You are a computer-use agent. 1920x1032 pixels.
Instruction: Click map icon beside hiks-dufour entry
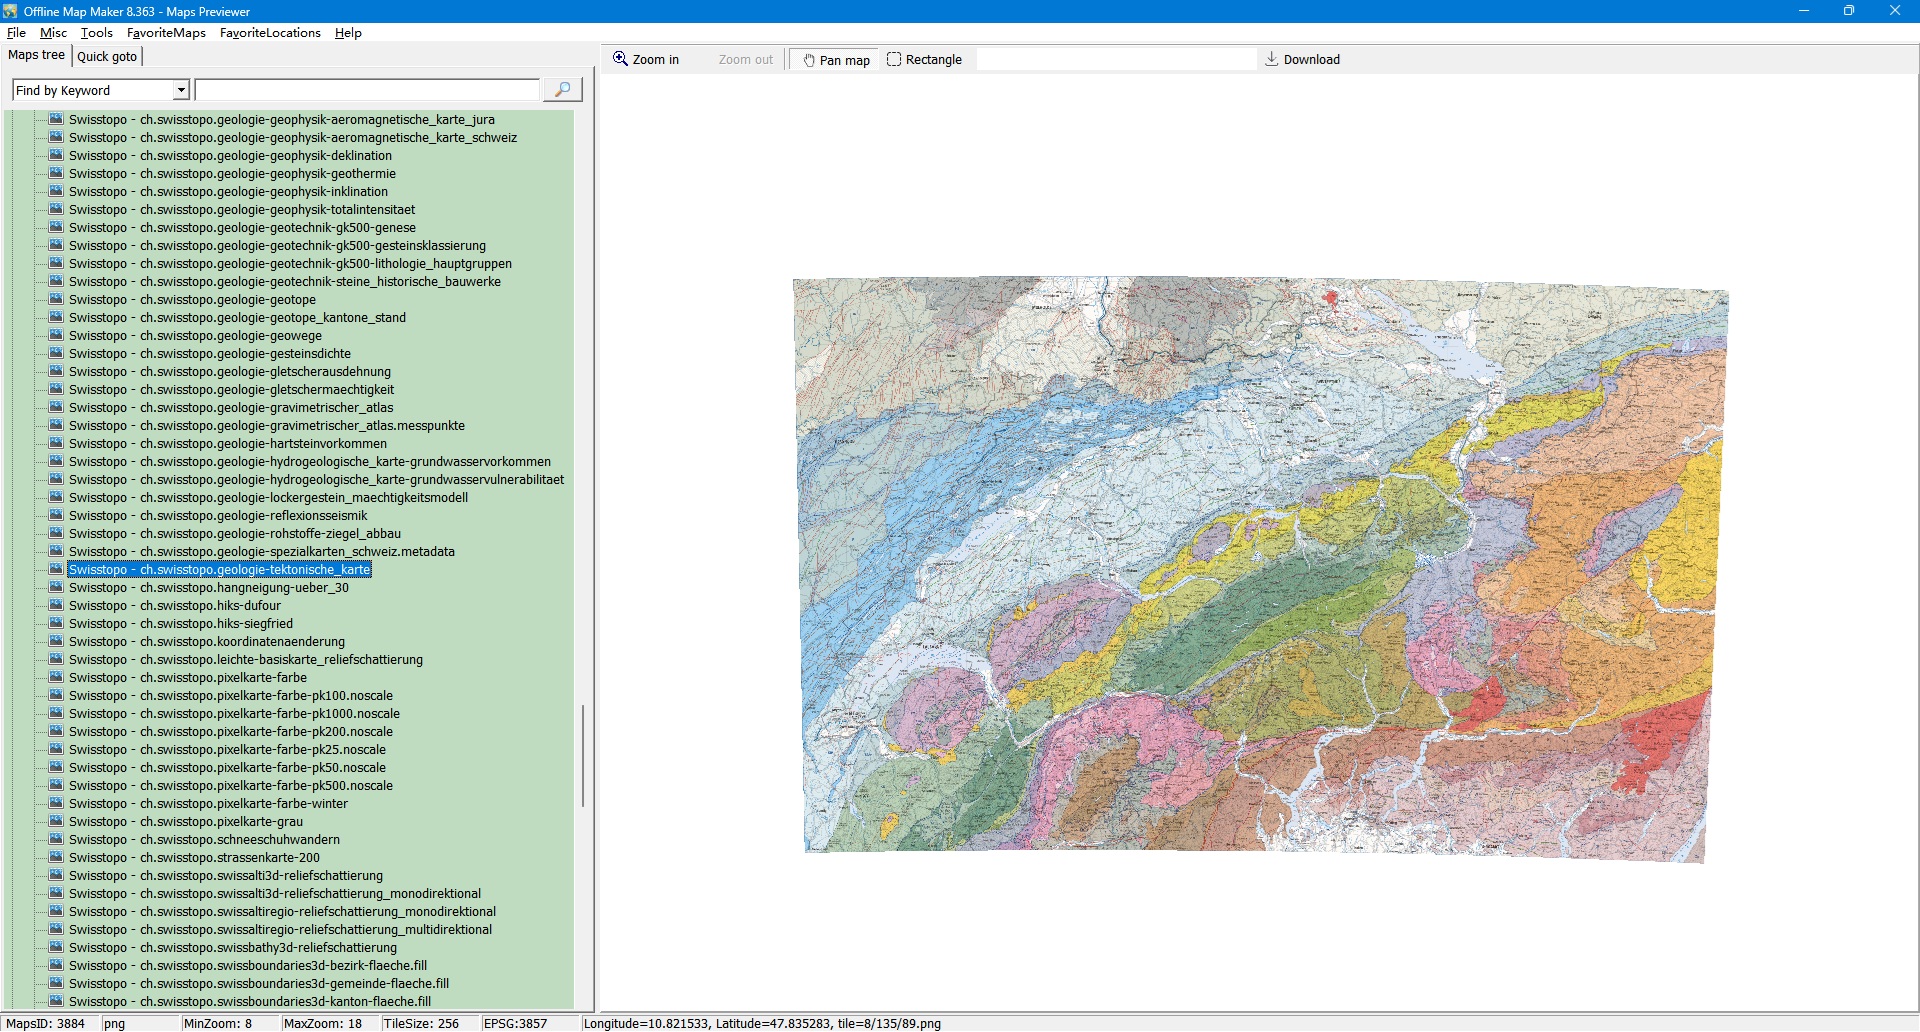pyautogui.click(x=56, y=605)
